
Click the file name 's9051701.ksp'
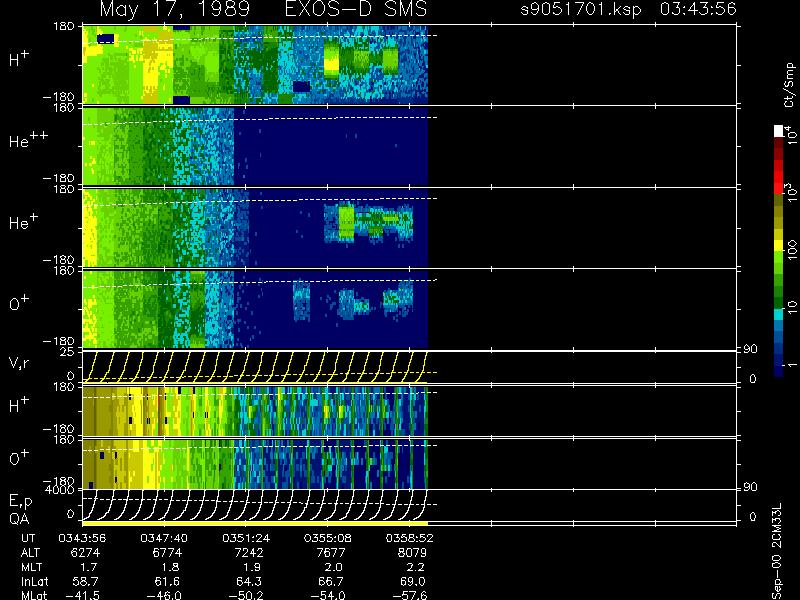(x=580, y=9)
